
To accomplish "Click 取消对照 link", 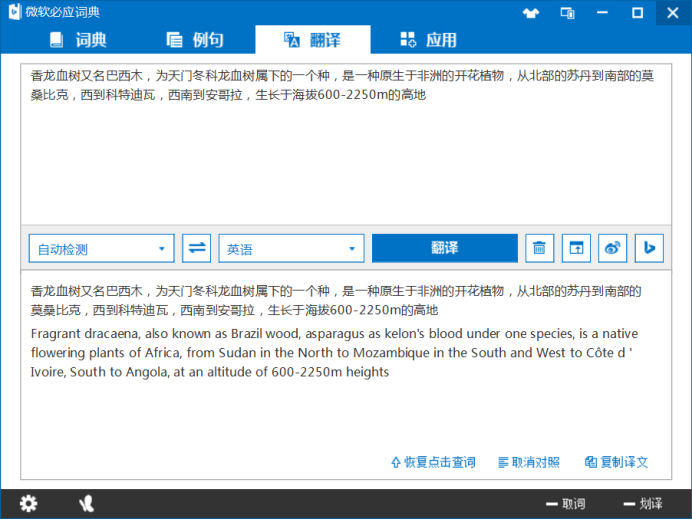I will (529, 462).
